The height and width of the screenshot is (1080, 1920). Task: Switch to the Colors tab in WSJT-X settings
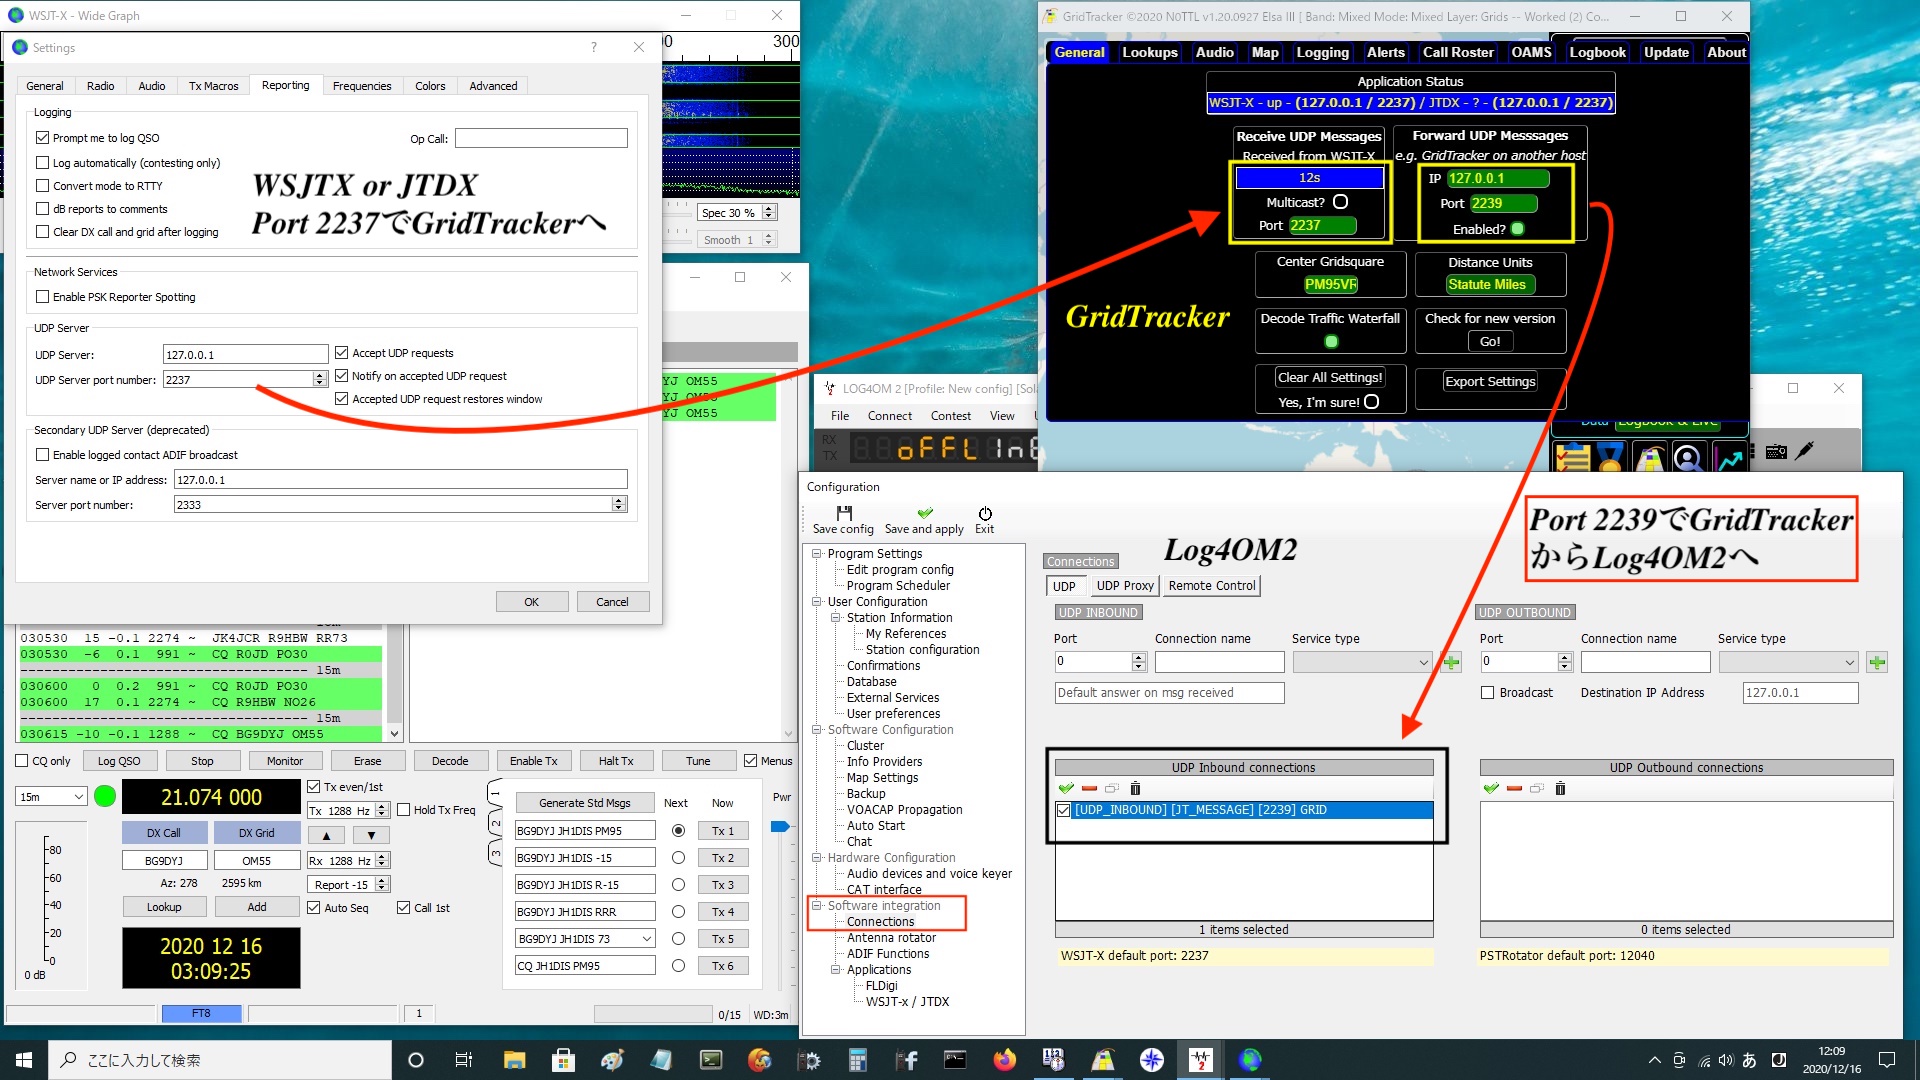[x=430, y=85]
